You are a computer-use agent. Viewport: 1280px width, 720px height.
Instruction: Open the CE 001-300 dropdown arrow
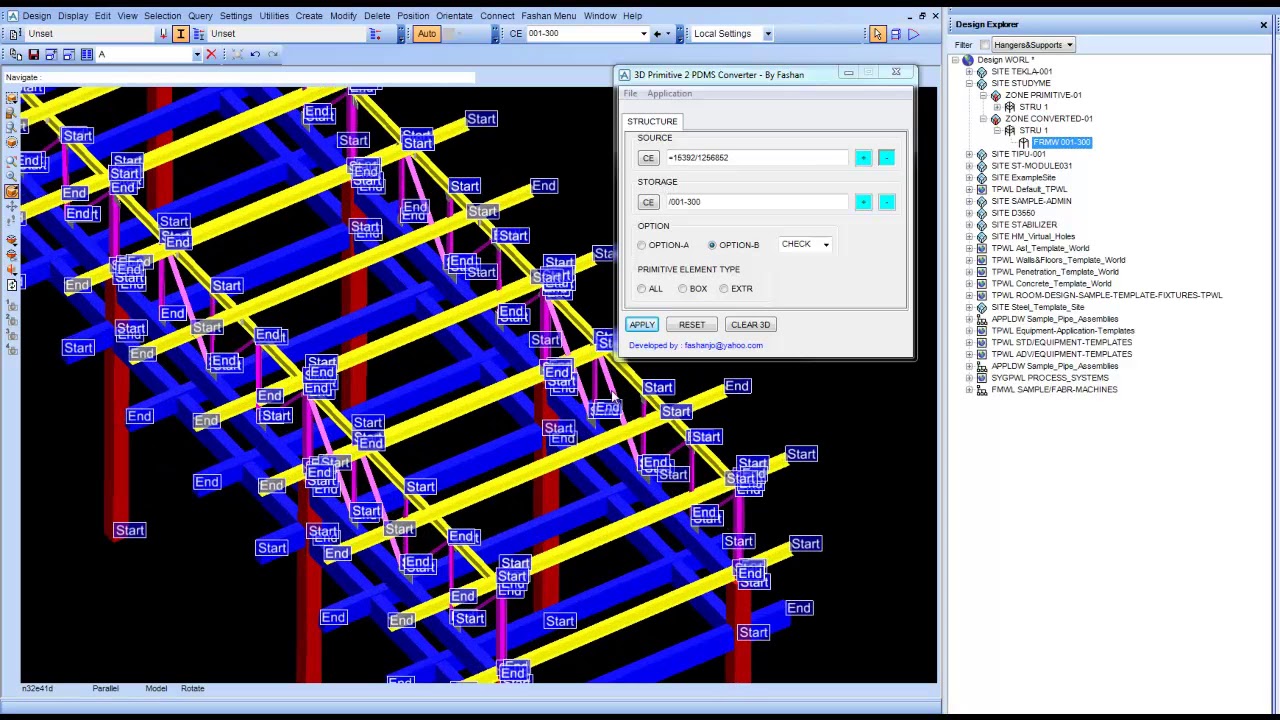click(x=644, y=34)
